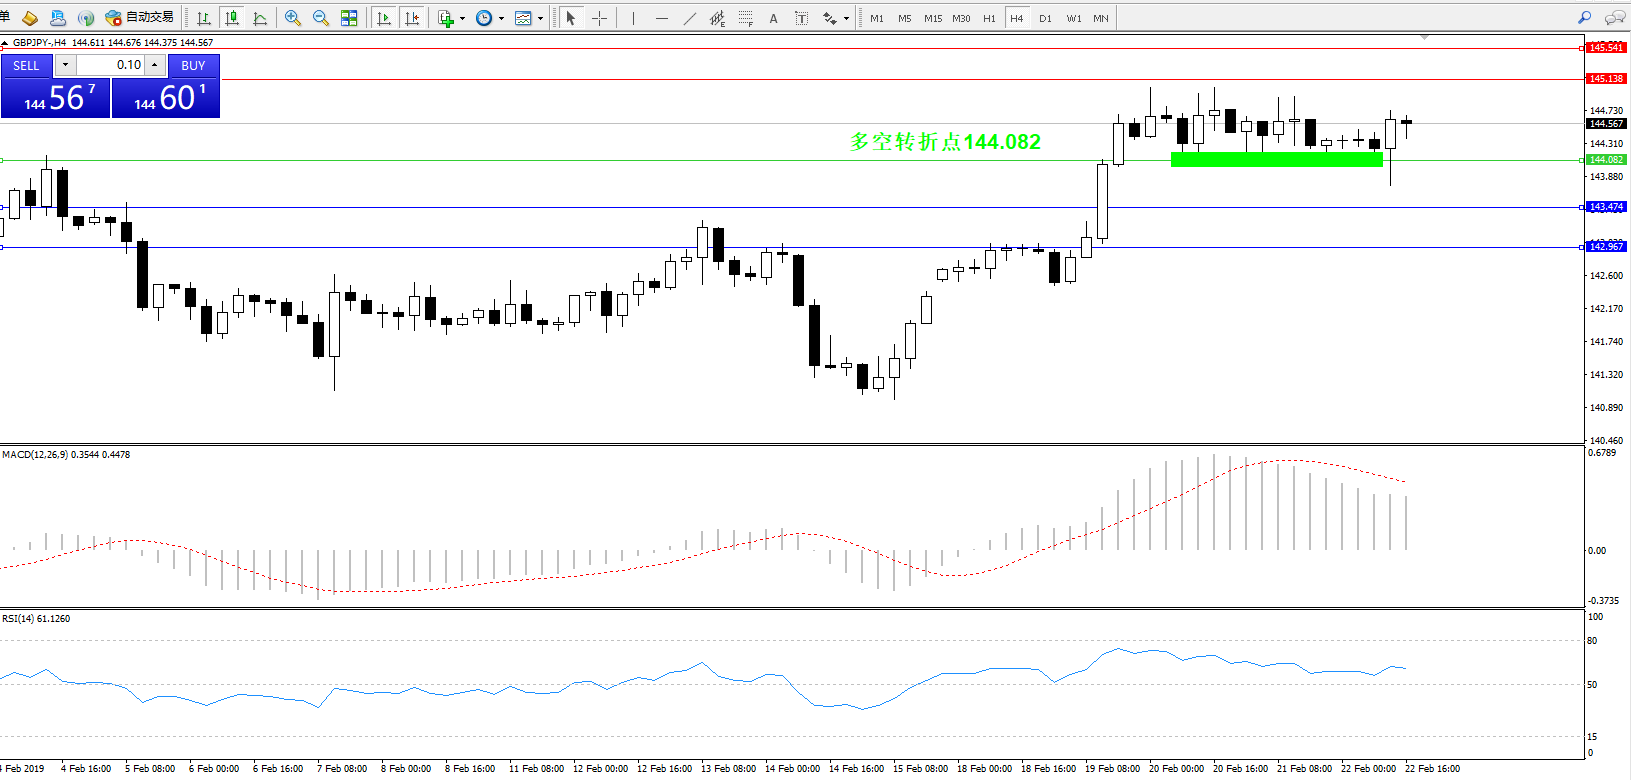The image size is (1631, 780).
Task: Select the text label 'A' tool
Action: click(773, 18)
